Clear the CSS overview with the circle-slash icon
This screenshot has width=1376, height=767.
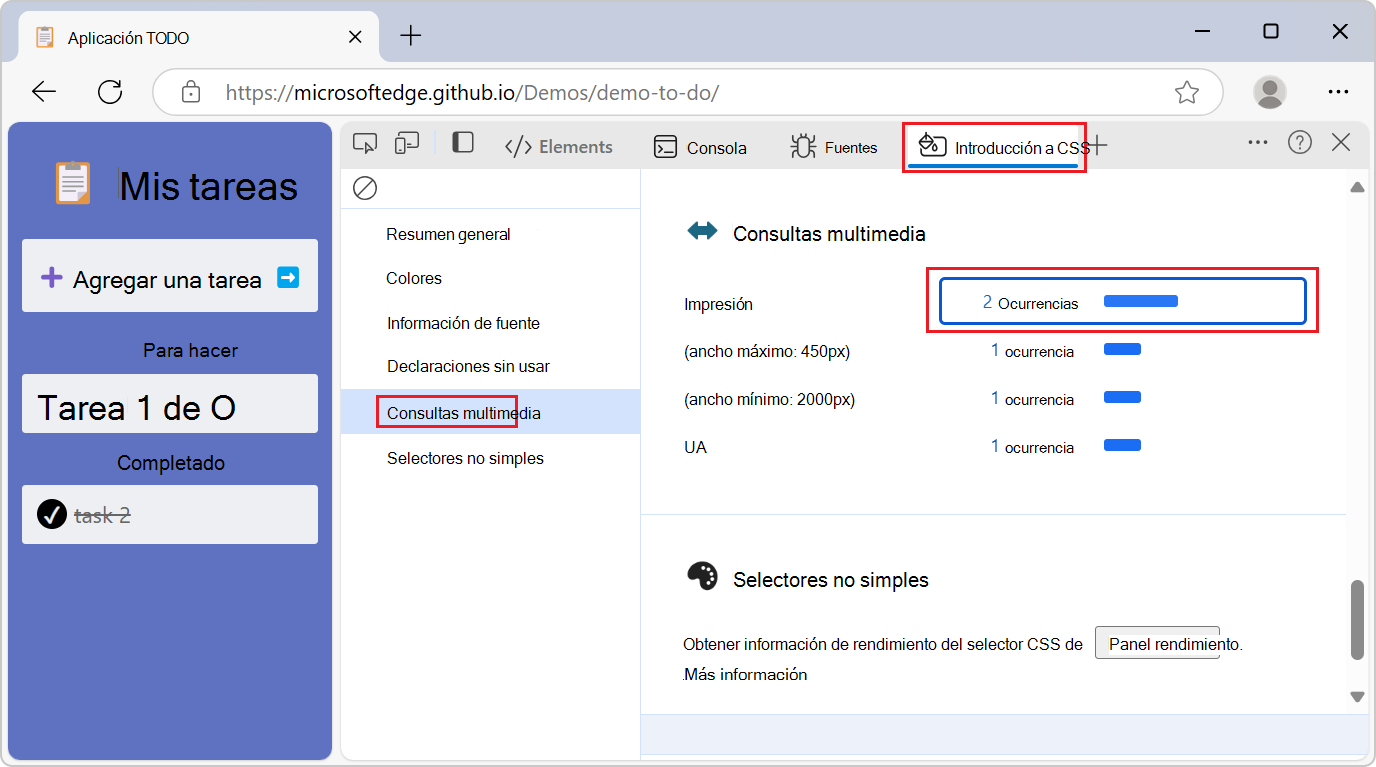[365, 188]
